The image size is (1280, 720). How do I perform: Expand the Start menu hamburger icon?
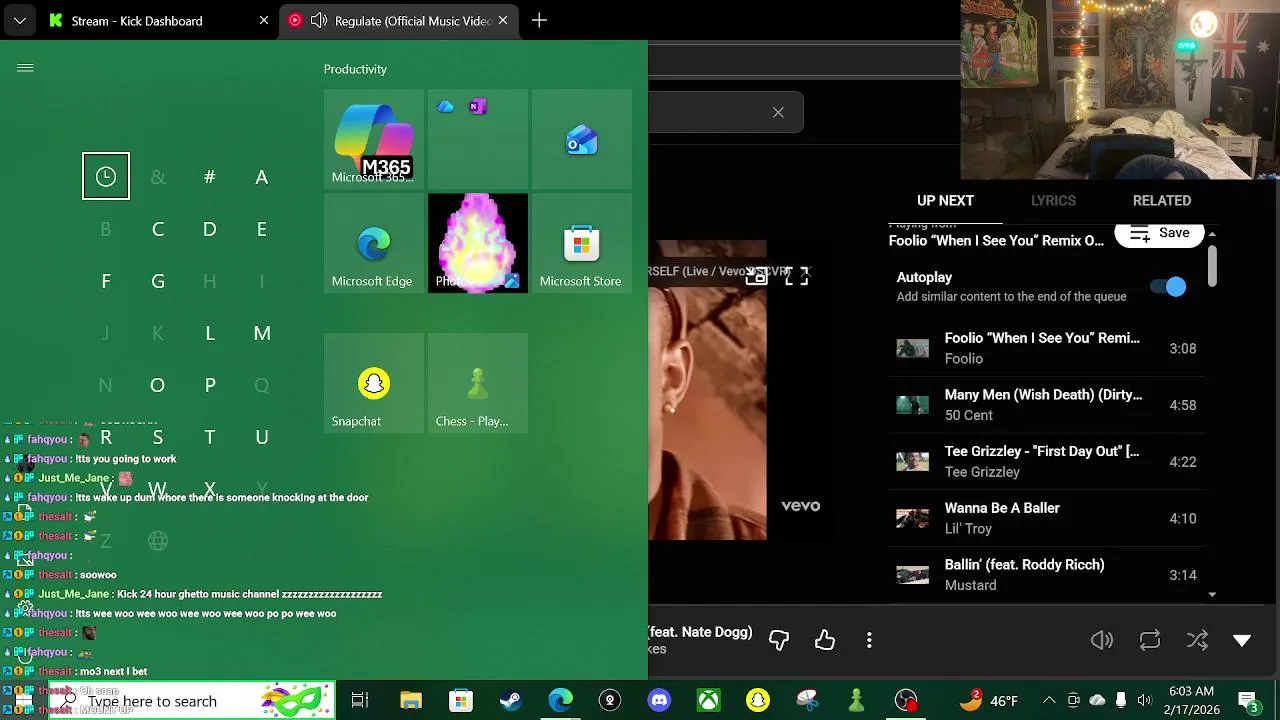tap(25, 68)
